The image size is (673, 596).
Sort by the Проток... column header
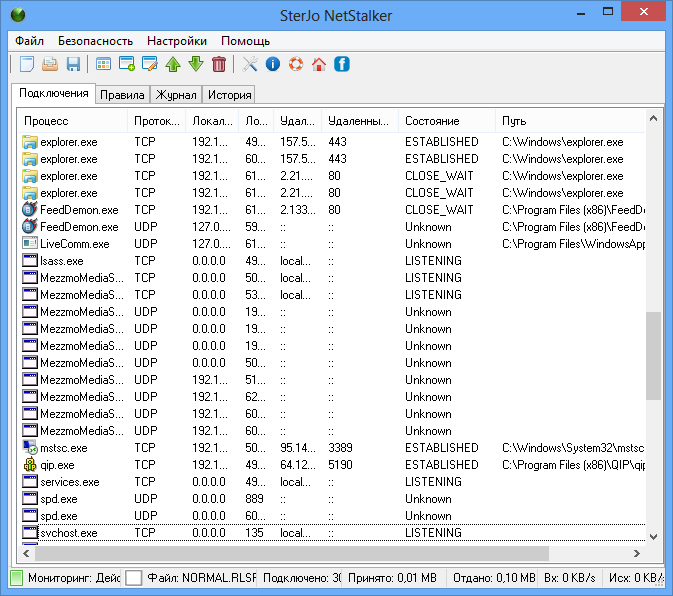(x=157, y=121)
